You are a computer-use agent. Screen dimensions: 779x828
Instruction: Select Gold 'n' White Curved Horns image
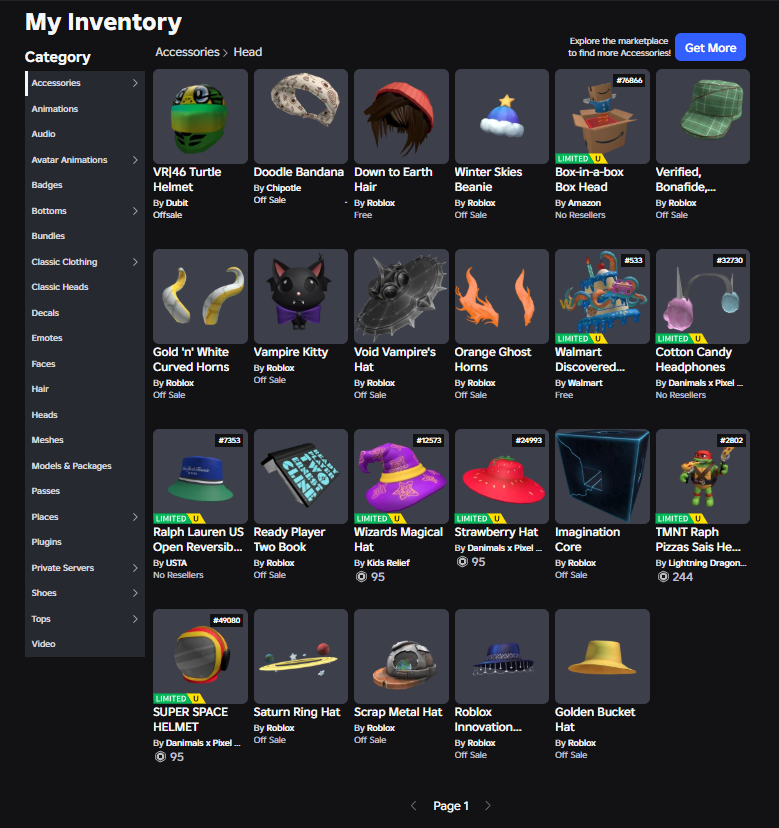coord(200,296)
